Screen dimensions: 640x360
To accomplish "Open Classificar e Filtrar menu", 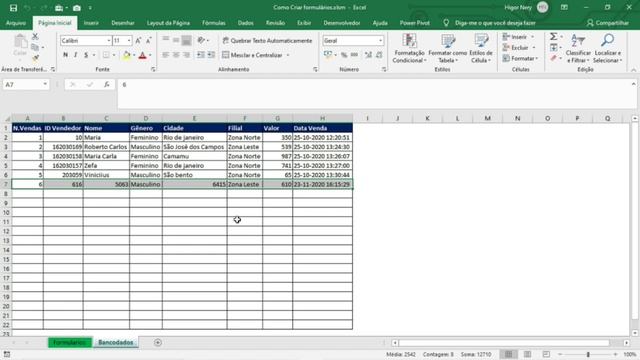I will pos(578,49).
